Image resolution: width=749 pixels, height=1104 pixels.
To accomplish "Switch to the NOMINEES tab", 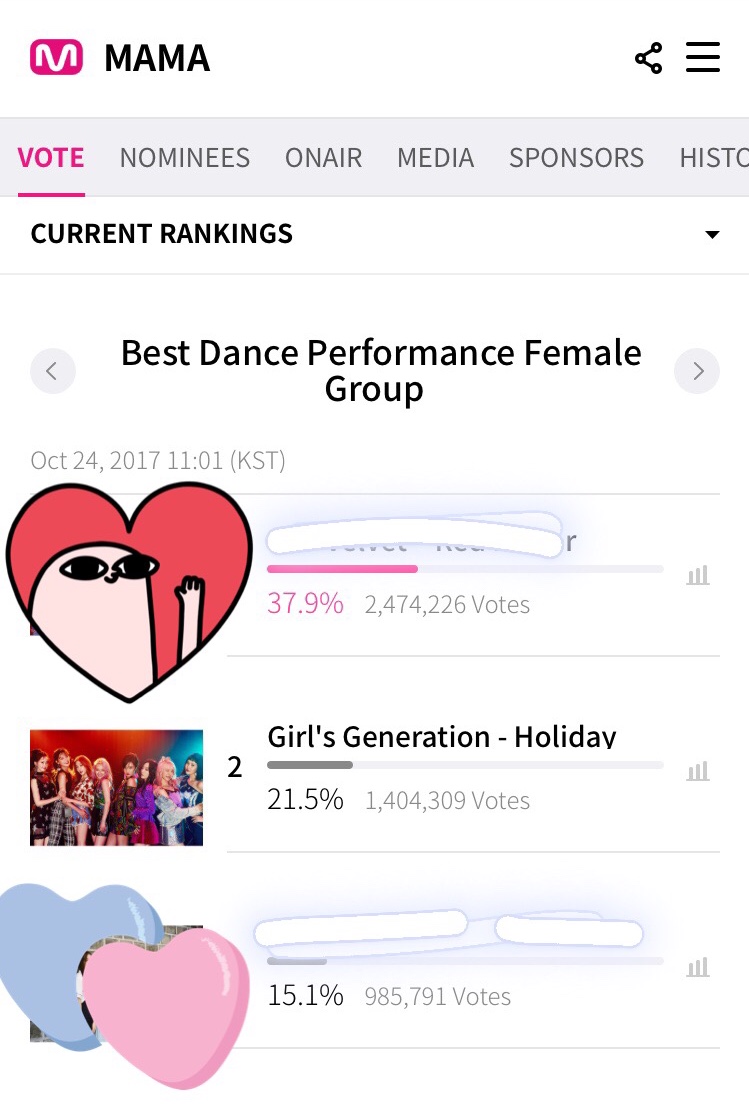I will 184,158.
